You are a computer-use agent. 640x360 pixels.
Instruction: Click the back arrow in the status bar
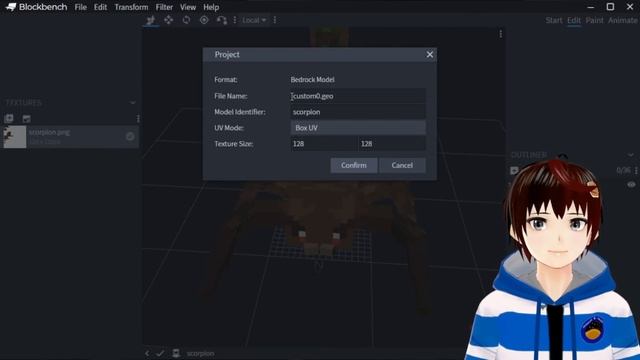147,353
